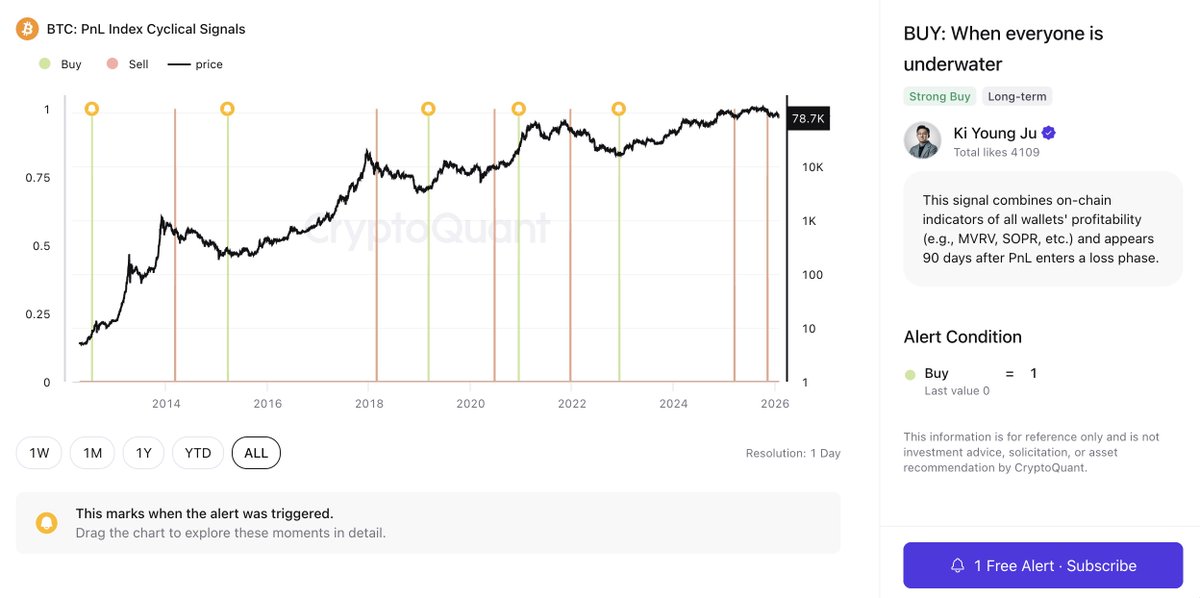
Task: Click the Strong Buy tag
Action: (939, 96)
